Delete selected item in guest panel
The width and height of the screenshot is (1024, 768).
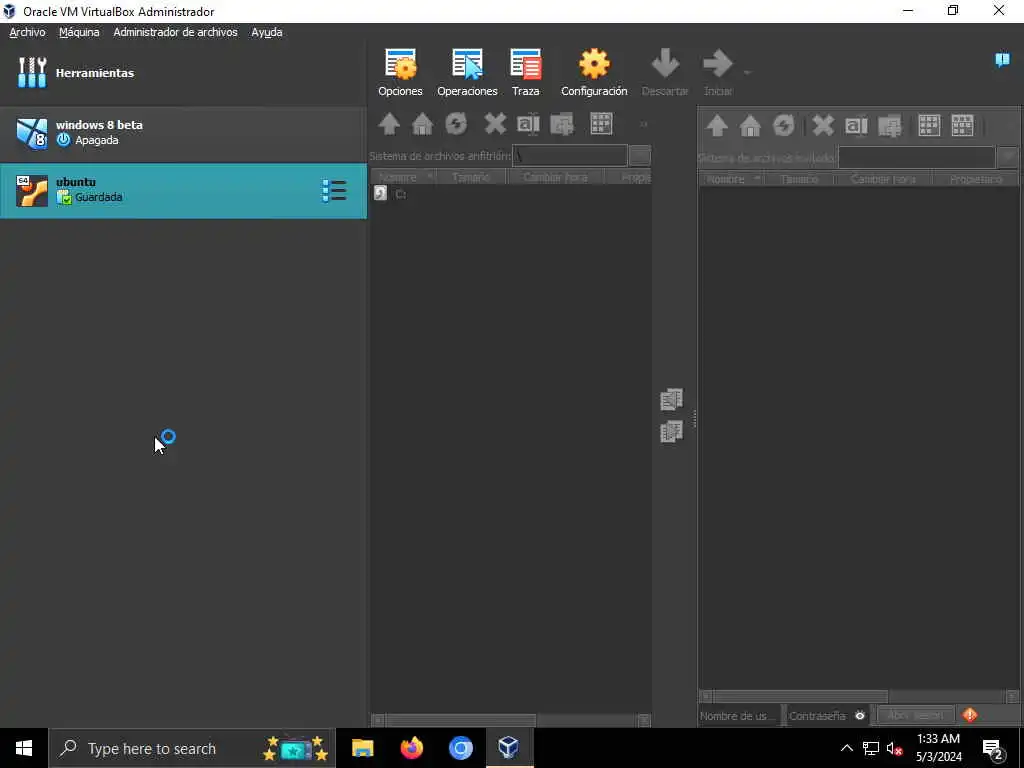(823, 125)
